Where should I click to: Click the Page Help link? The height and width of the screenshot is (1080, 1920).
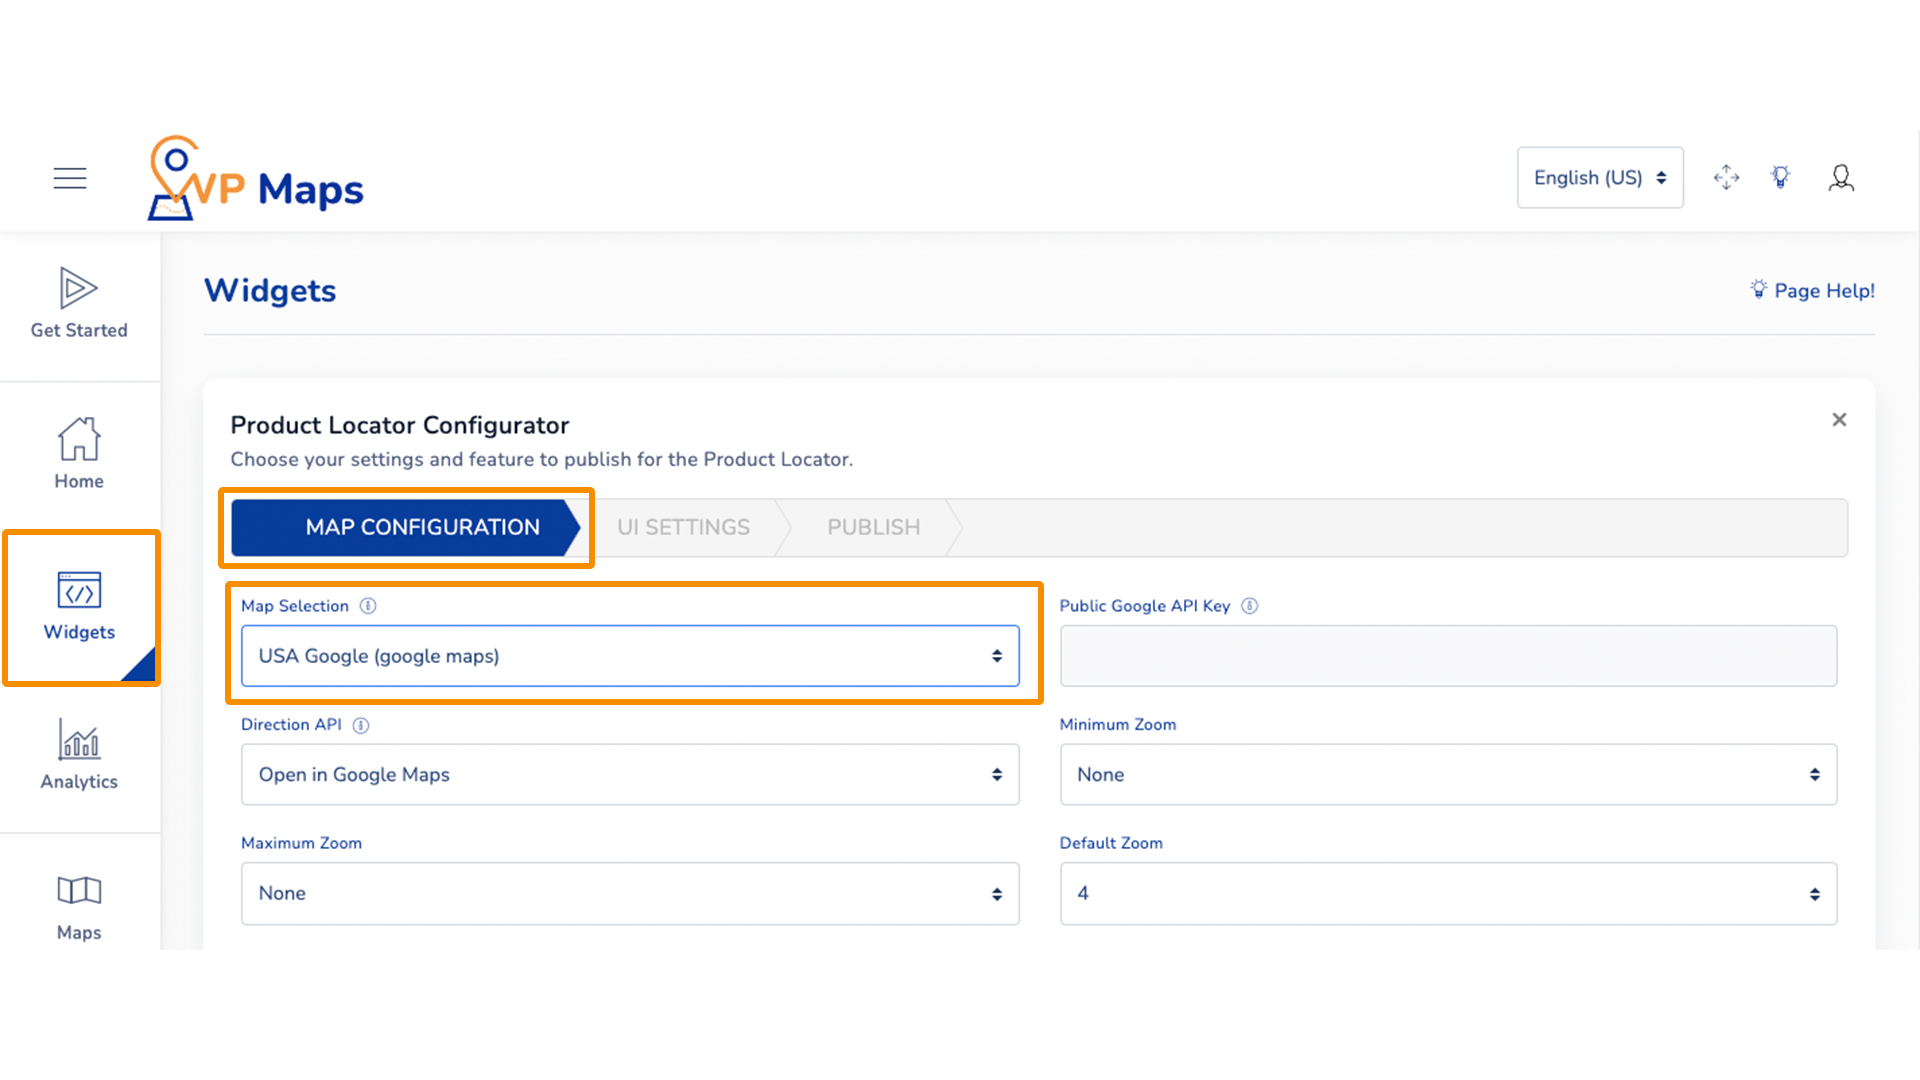click(1812, 290)
